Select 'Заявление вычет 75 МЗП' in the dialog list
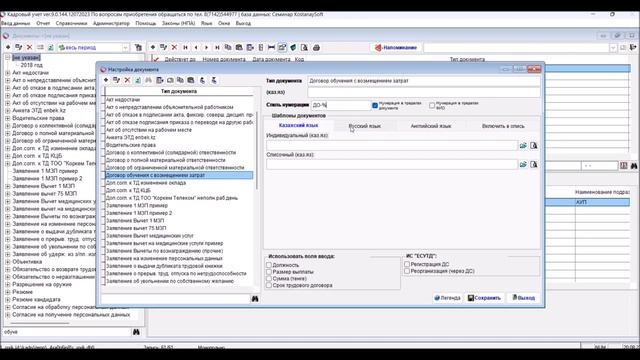Screen dimensions: 640x360 click(x=136, y=228)
